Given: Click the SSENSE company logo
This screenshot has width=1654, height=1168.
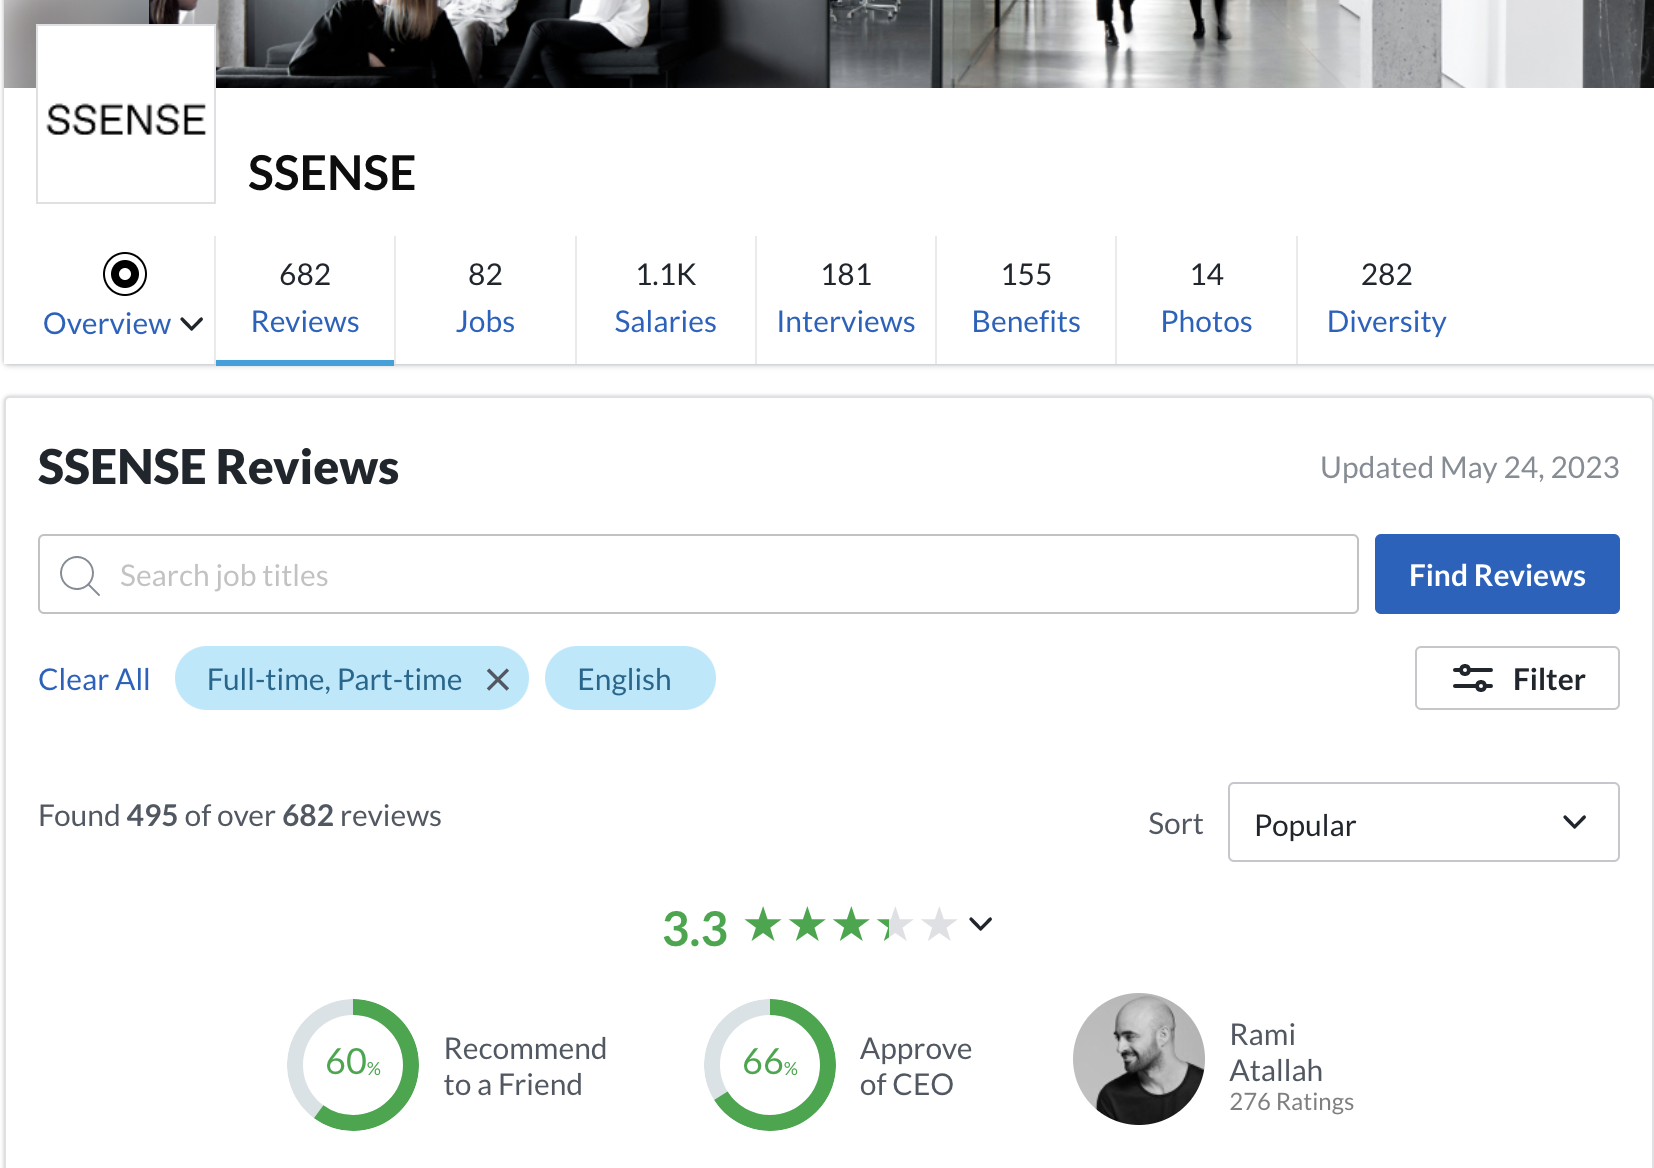Looking at the screenshot, I should 126,114.
